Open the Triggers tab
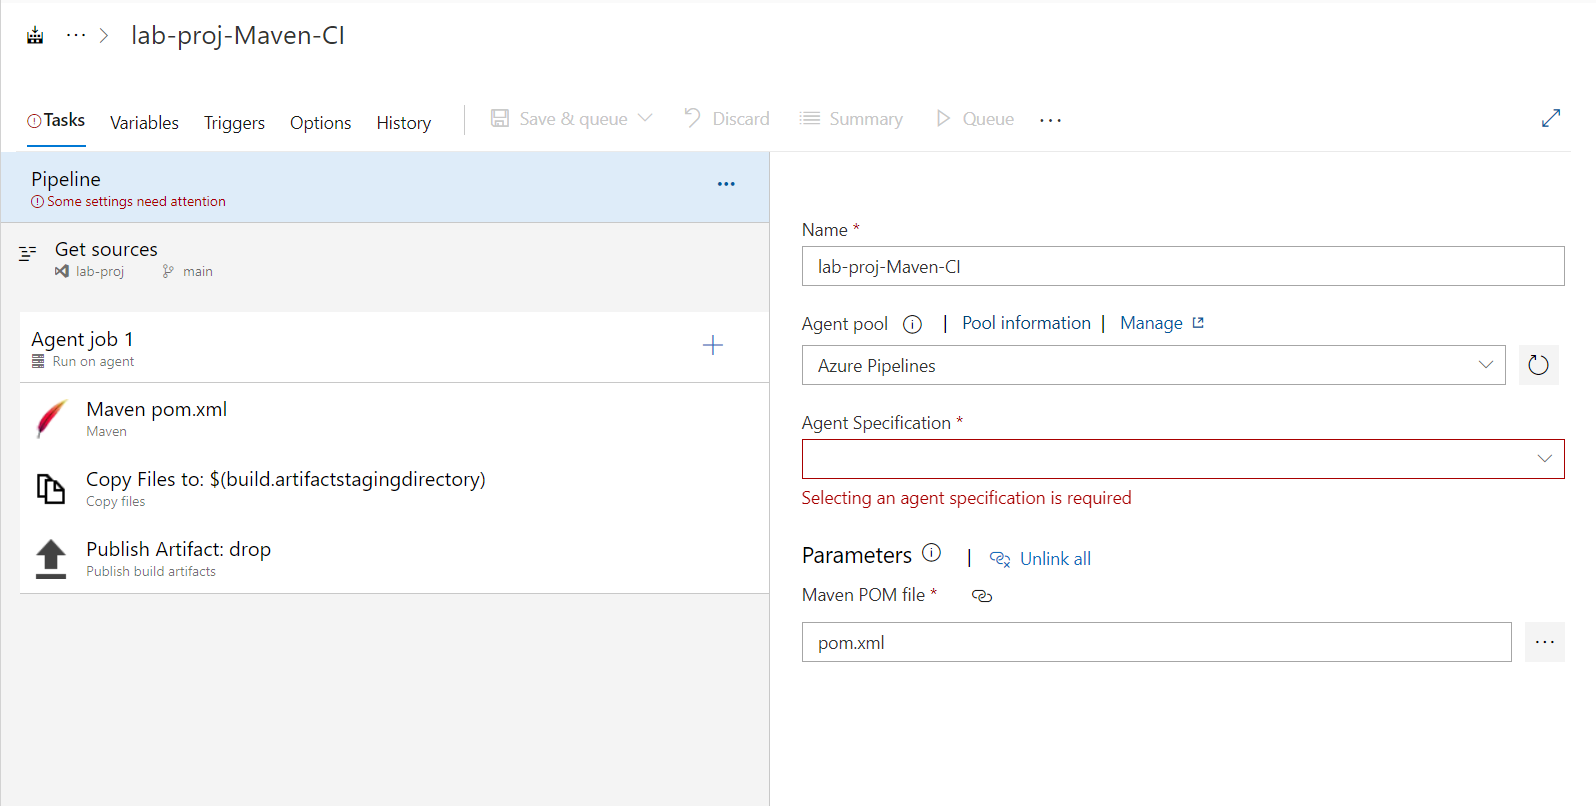The width and height of the screenshot is (1596, 806). (234, 123)
